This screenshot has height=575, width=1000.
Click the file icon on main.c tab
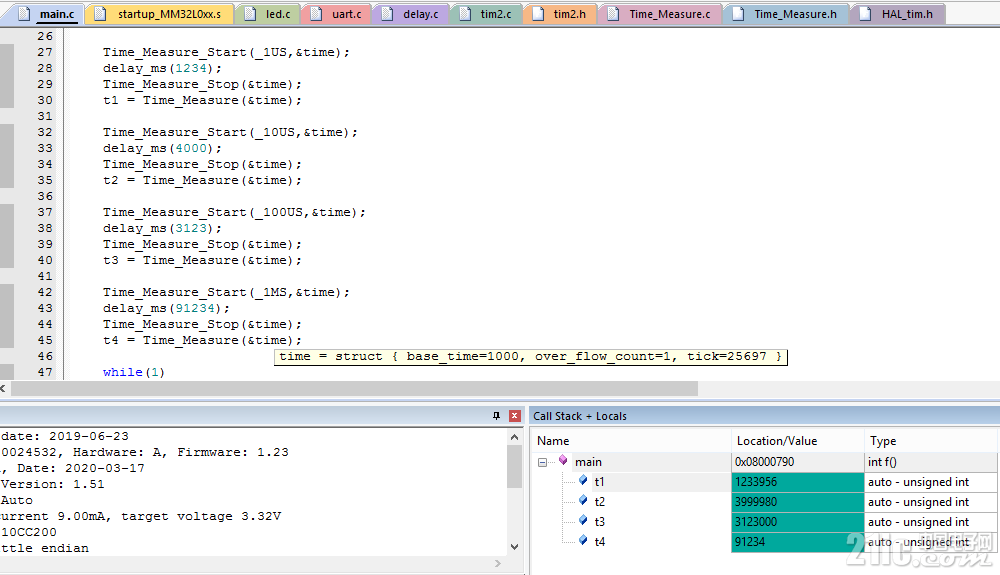(24, 14)
